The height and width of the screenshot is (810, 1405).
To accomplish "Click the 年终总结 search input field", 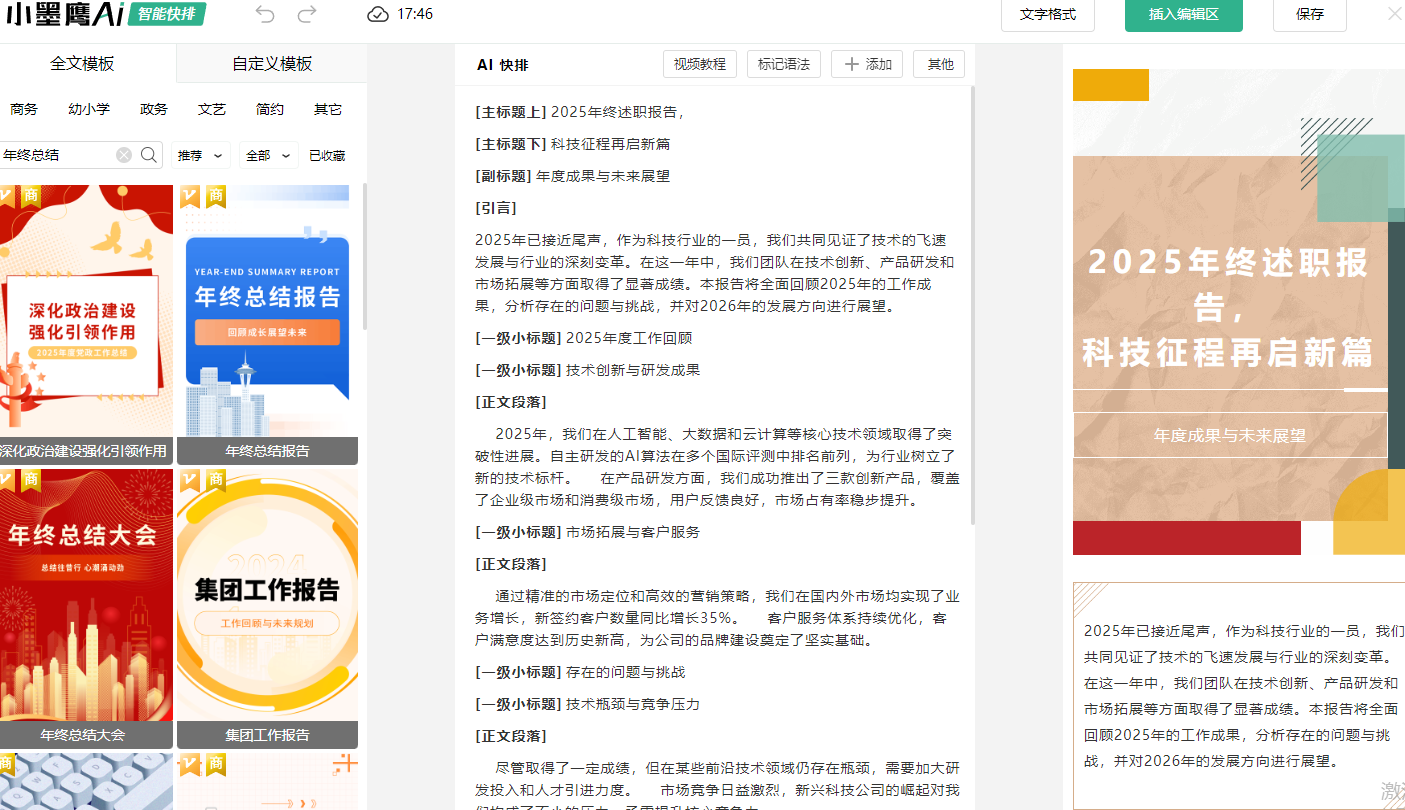I will [x=55, y=155].
